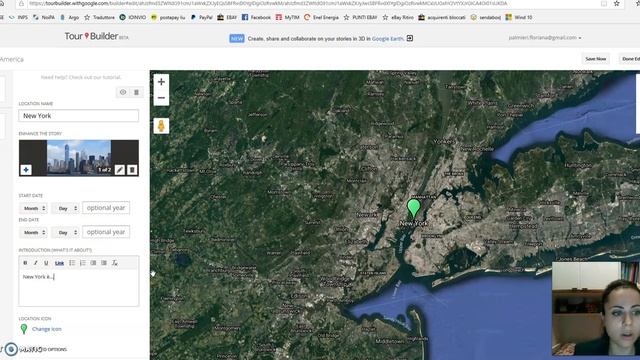Clear text formatting in introduction editor
This screenshot has height=360, width=640.
[115, 263]
